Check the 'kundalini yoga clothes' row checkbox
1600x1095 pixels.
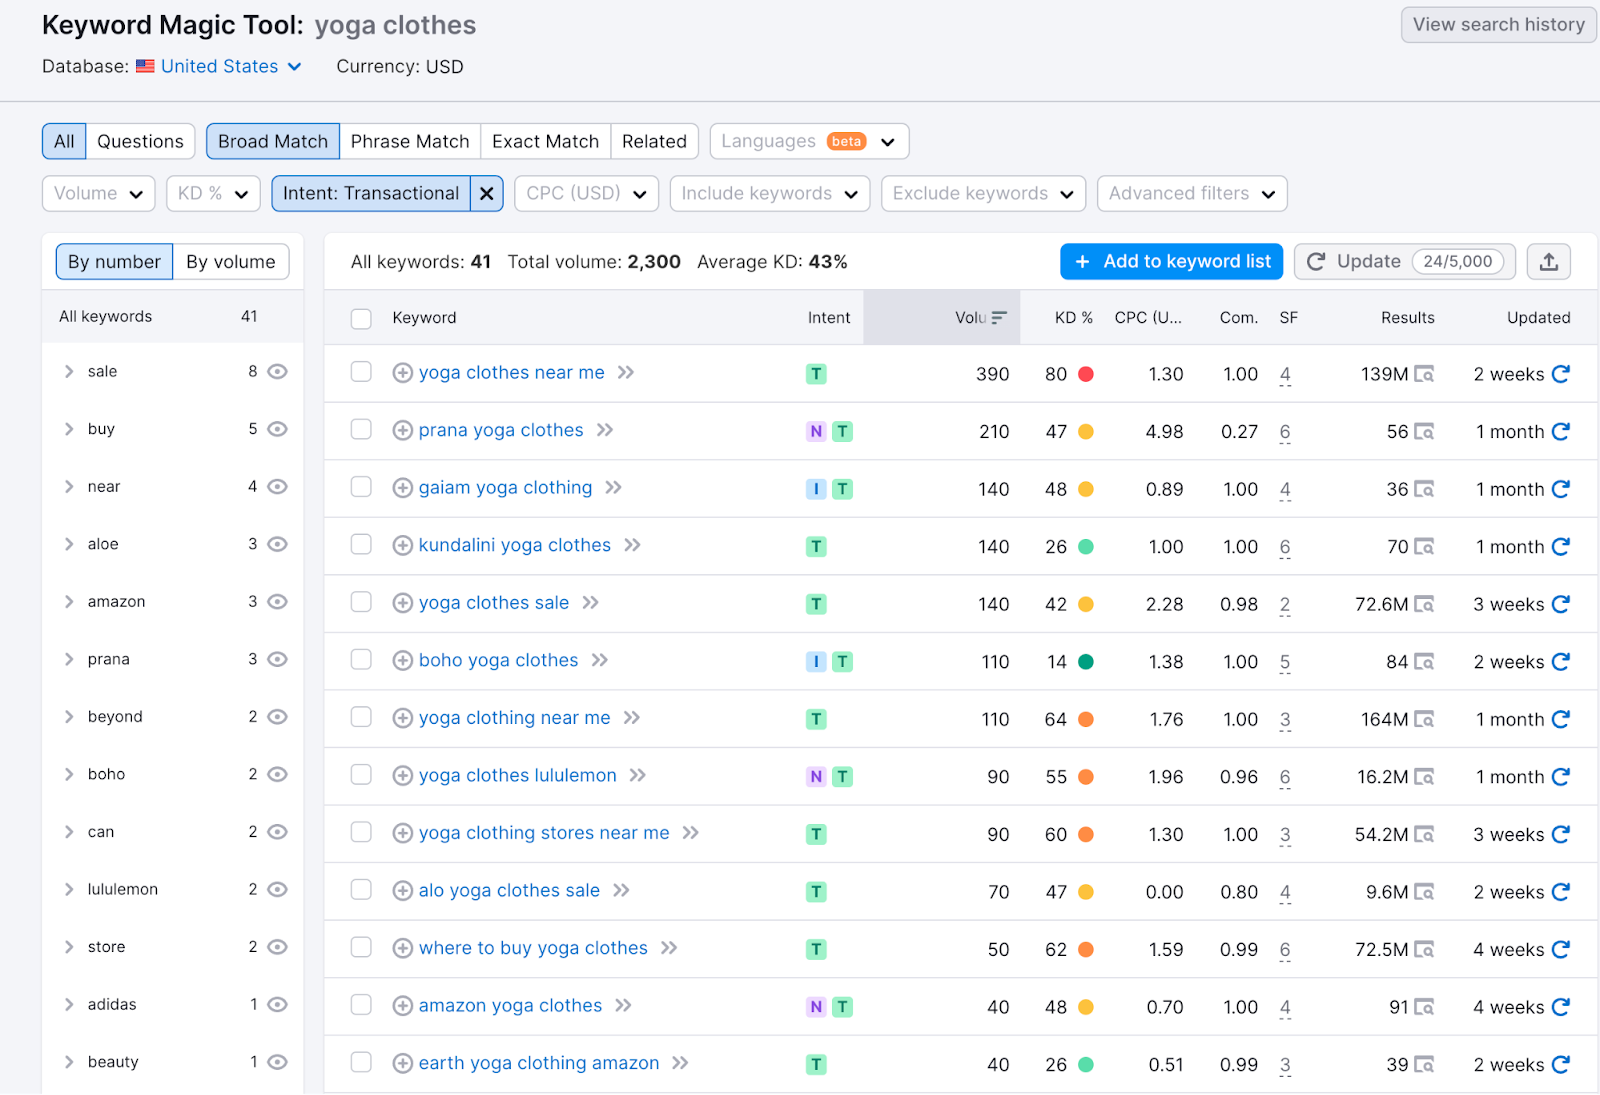[x=361, y=545]
